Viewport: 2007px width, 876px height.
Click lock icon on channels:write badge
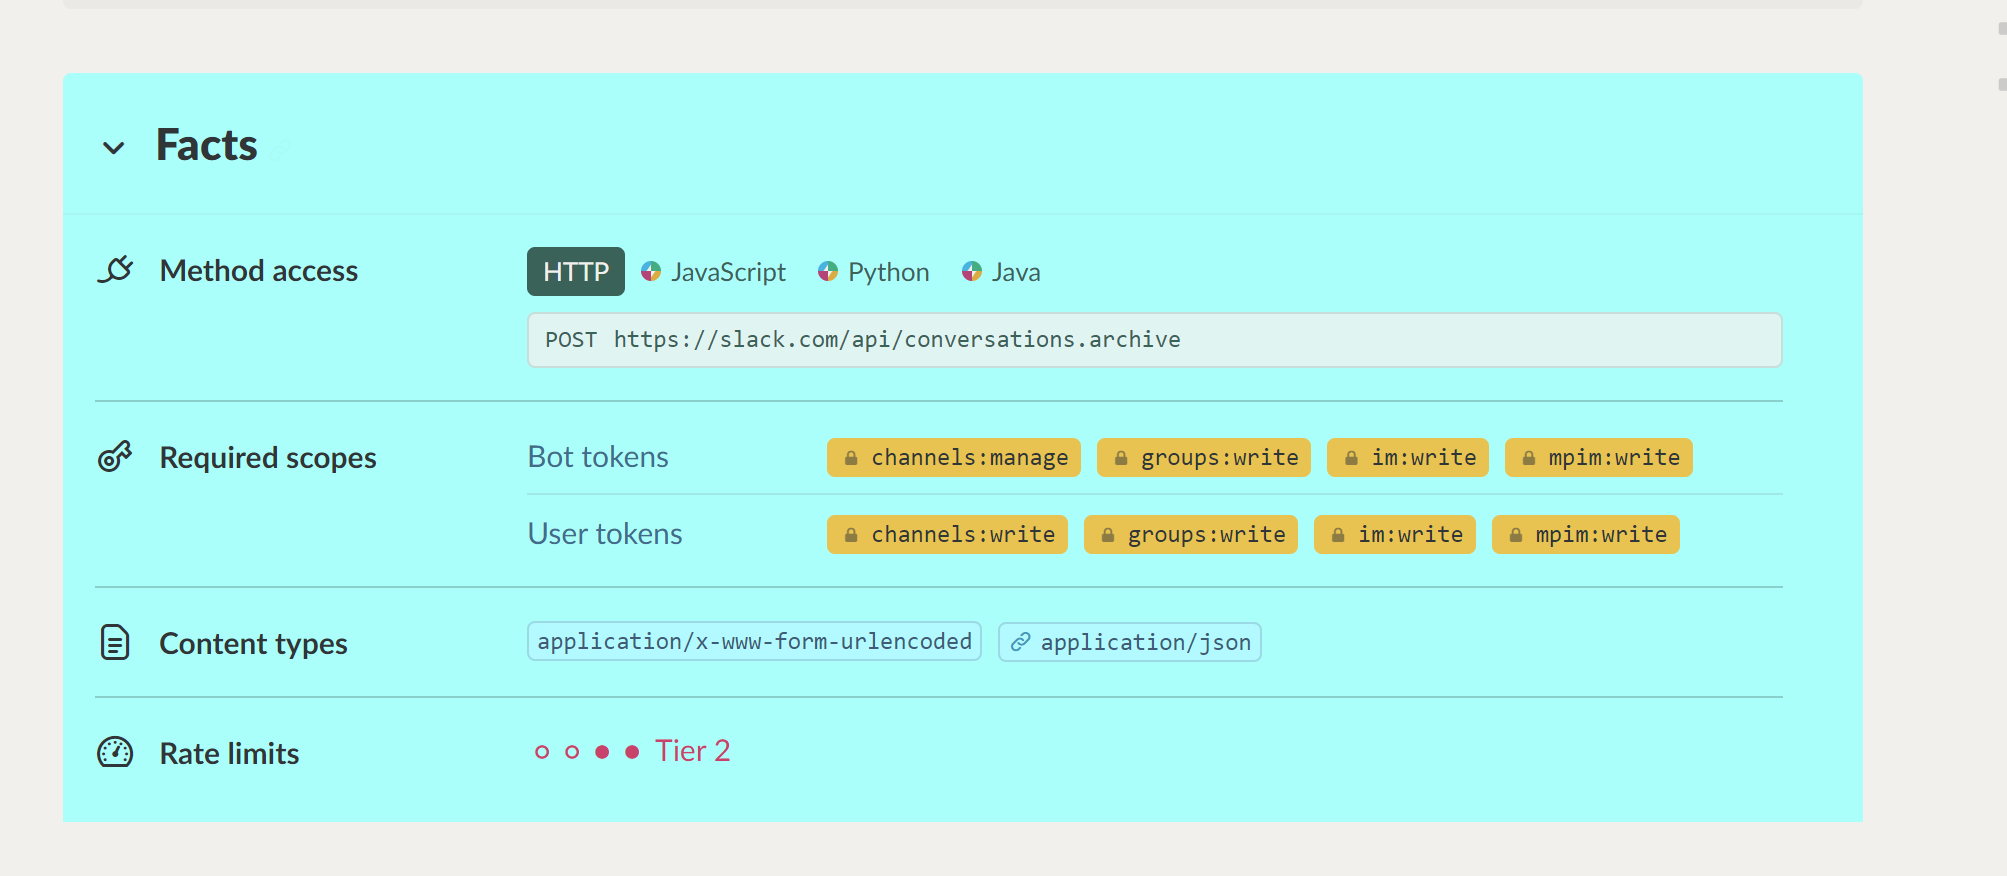[x=851, y=535]
